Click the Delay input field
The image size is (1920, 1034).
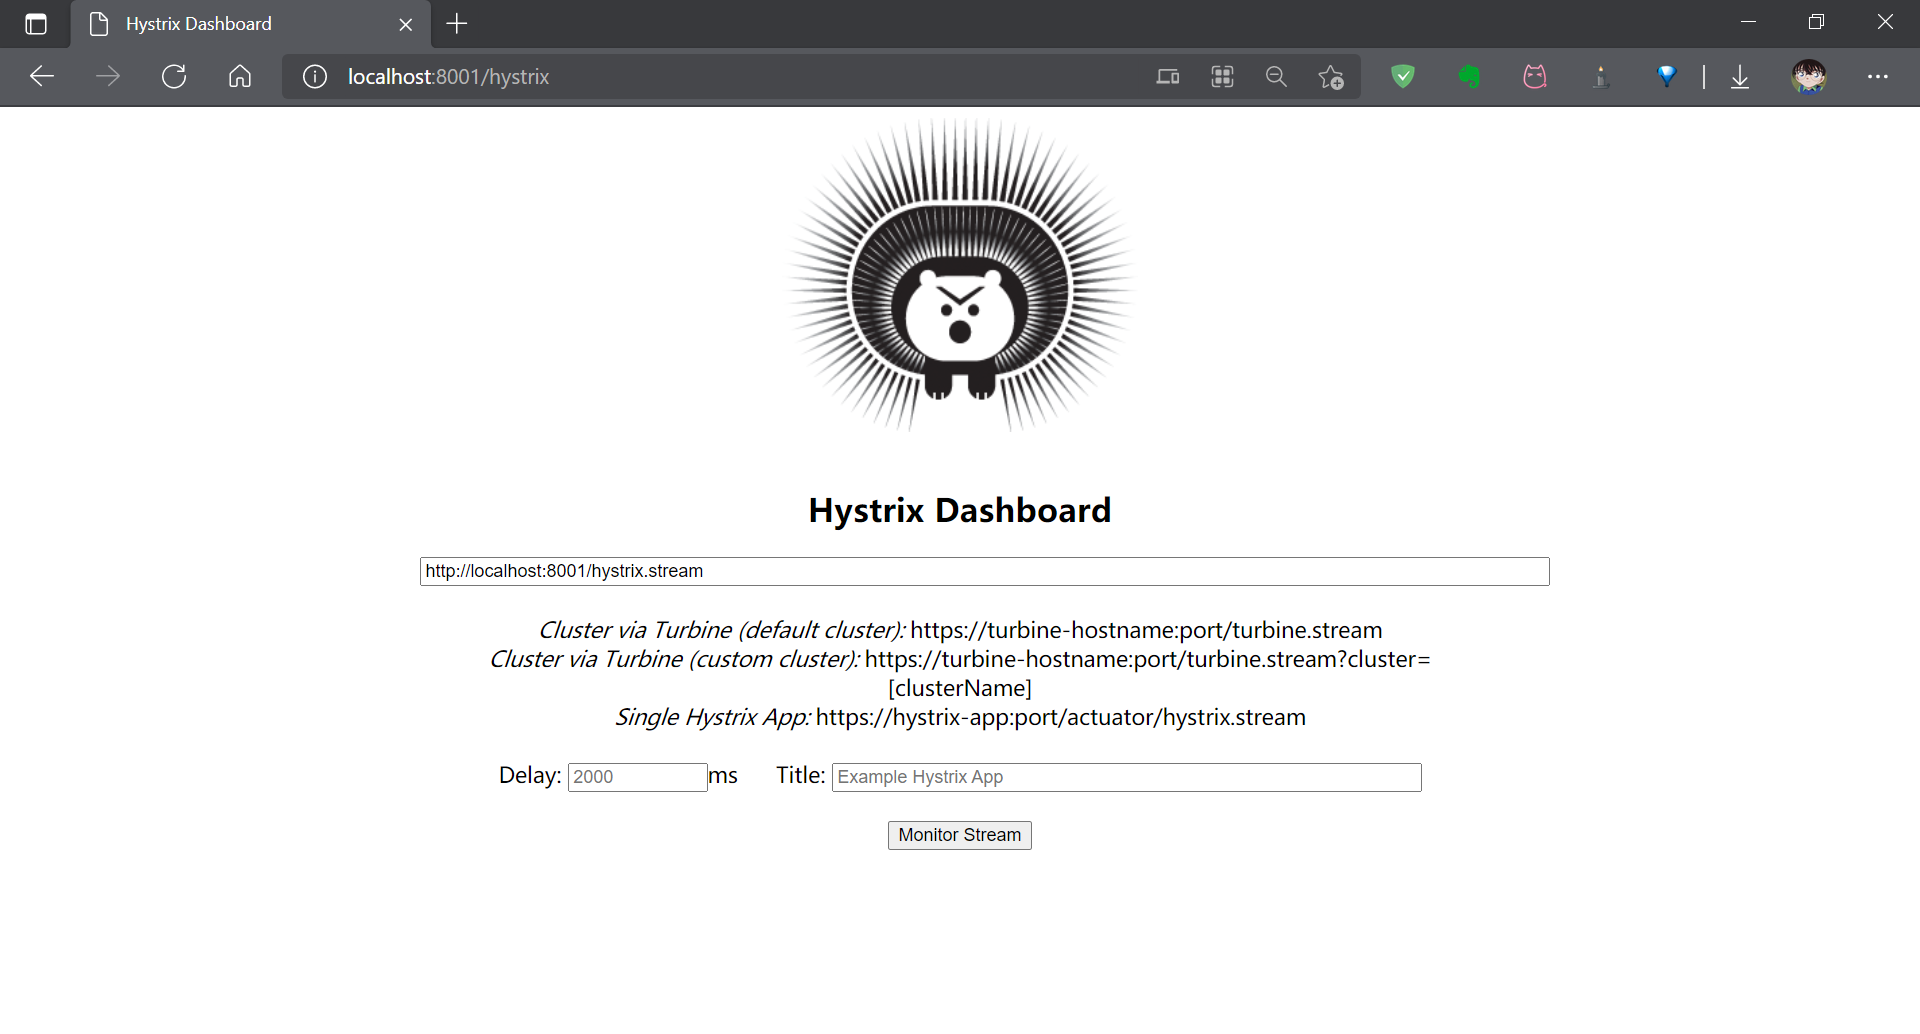638,777
